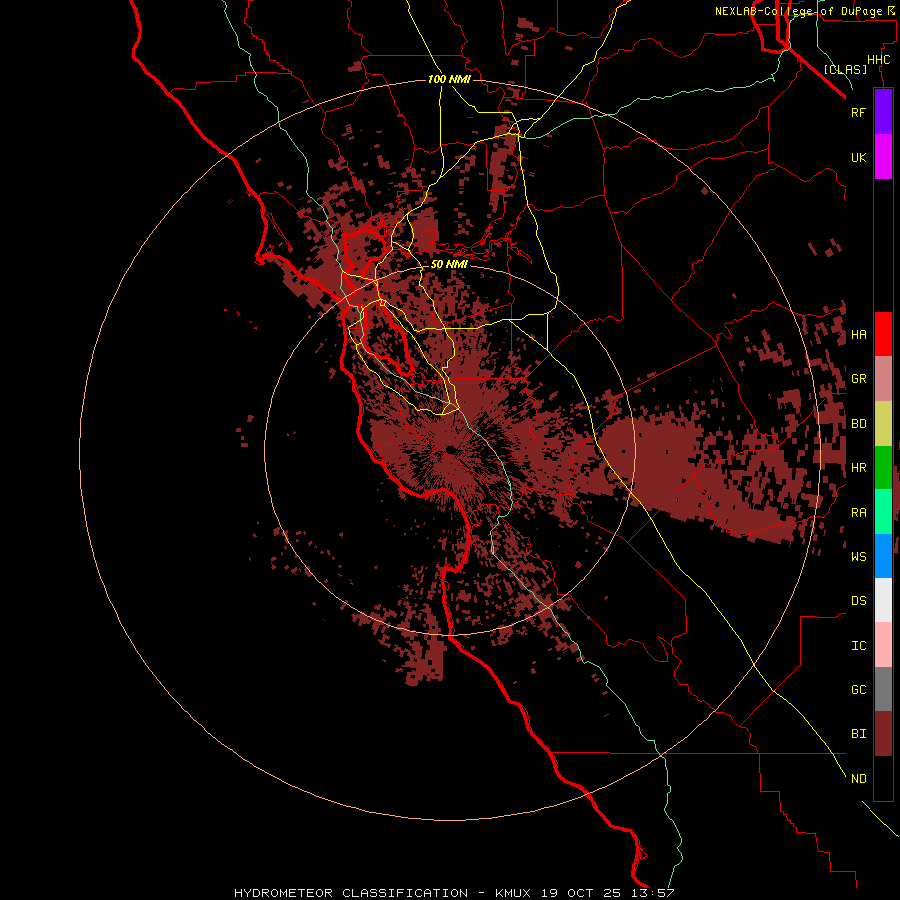Screen dimensions: 900x900
Task: Select the GC gray legend swatch
Action: [883, 689]
